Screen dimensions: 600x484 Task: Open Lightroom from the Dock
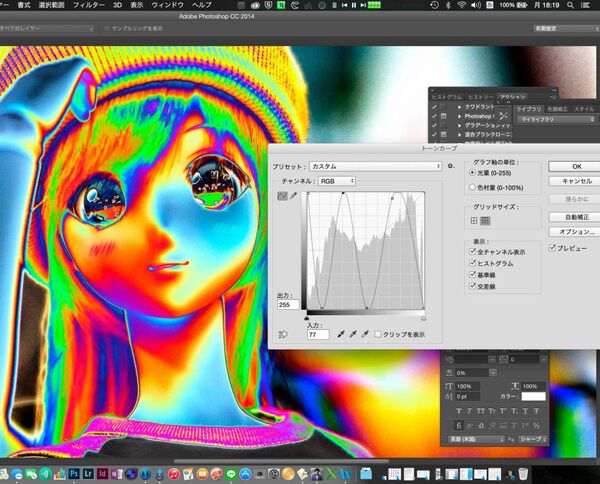point(88,474)
